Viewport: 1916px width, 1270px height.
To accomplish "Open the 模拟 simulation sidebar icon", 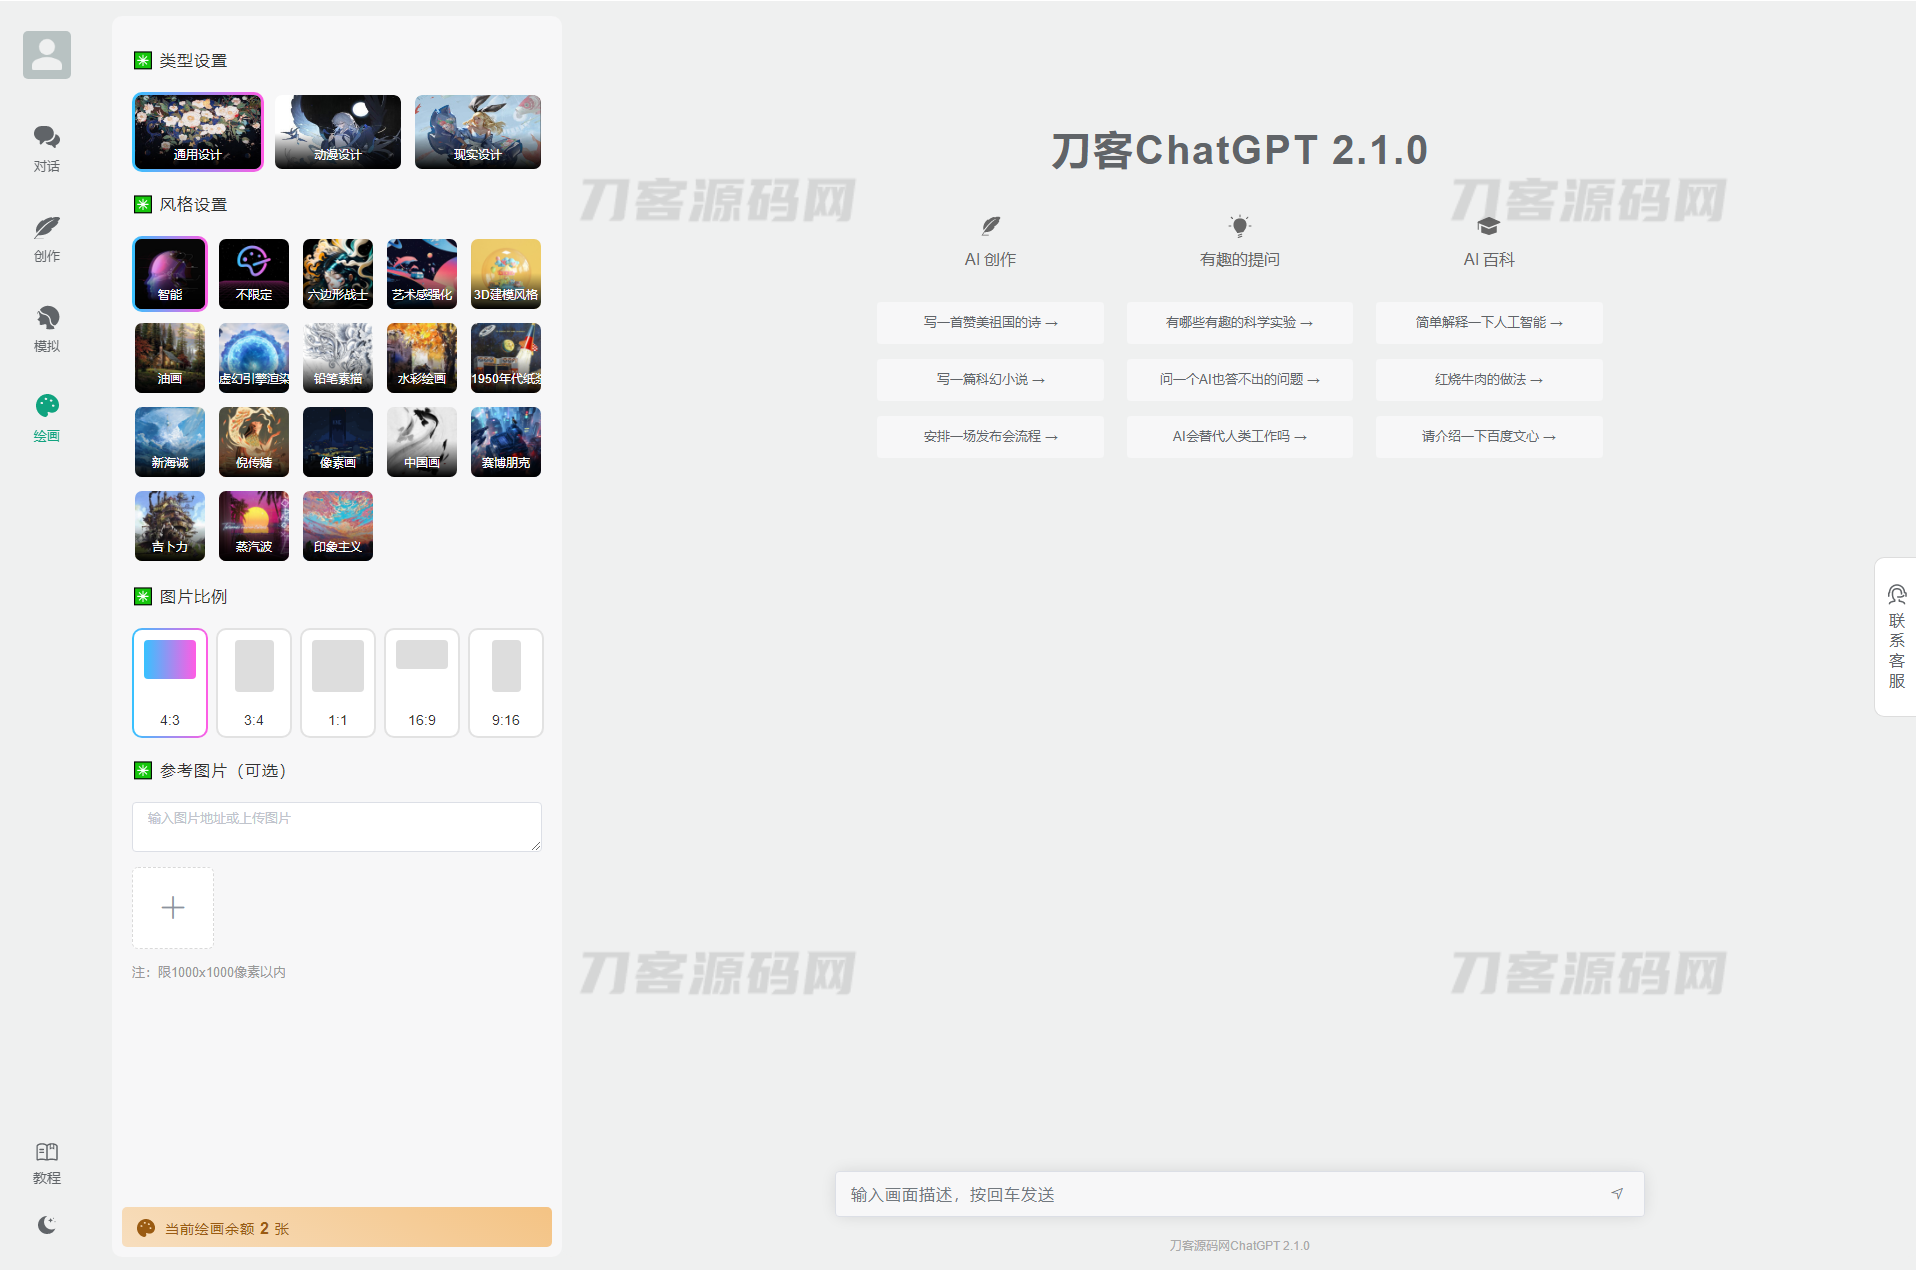I will point(46,328).
